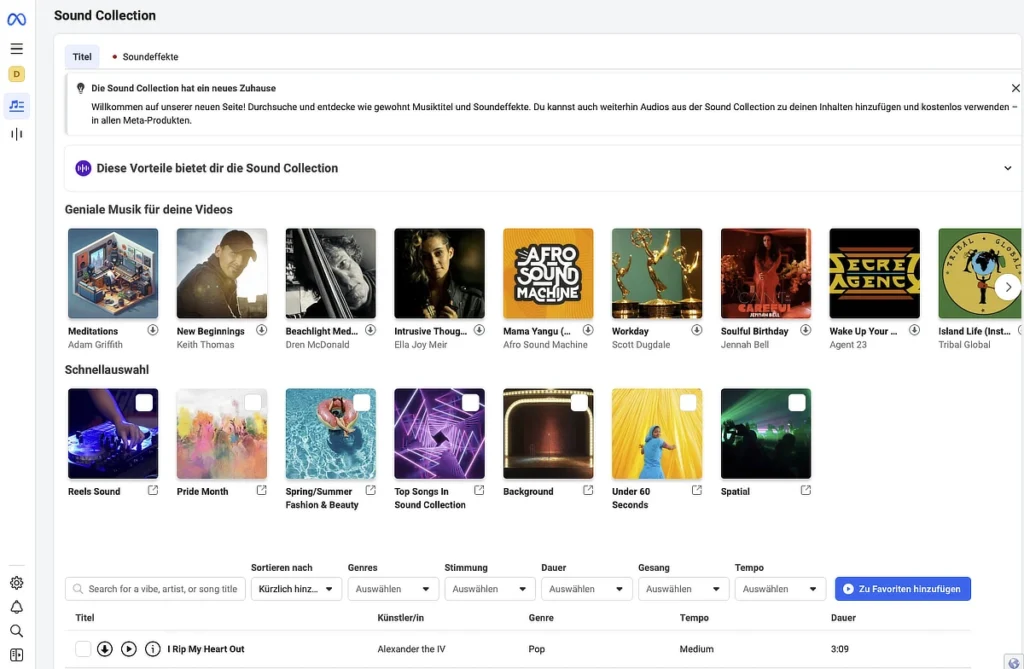The width and height of the screenshot is (1024, 669).
Task: Play I Rip My Heart Out
Action: 129,649
